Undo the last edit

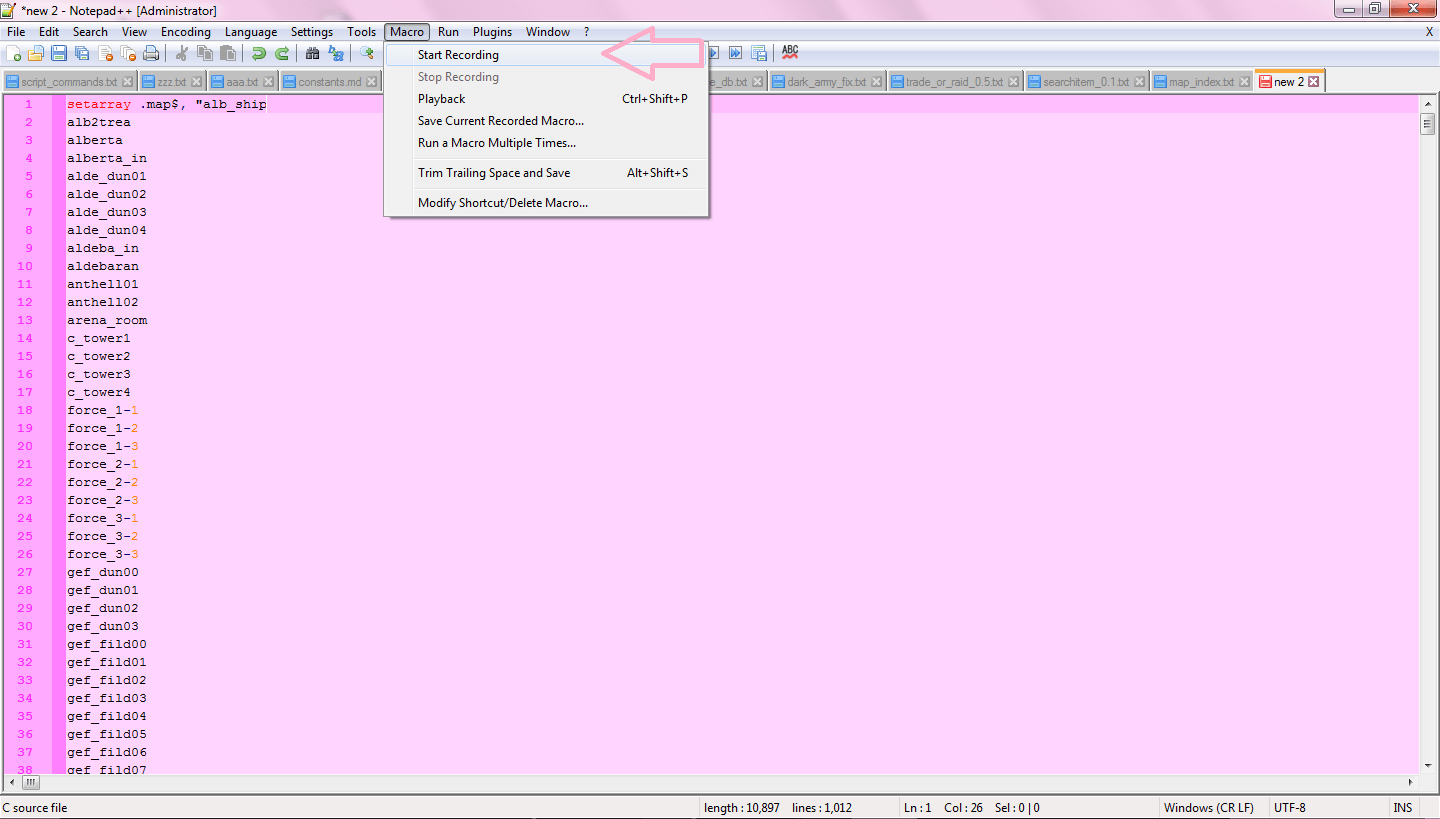click(258, 52)
